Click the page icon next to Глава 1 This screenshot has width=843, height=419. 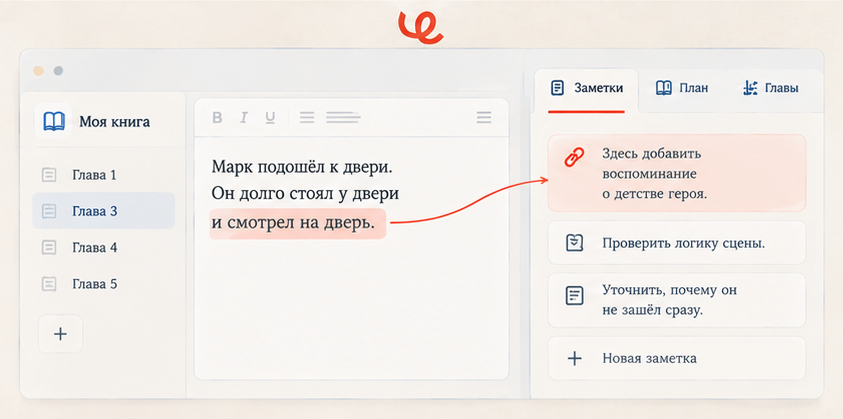click(x=49, y=175)
